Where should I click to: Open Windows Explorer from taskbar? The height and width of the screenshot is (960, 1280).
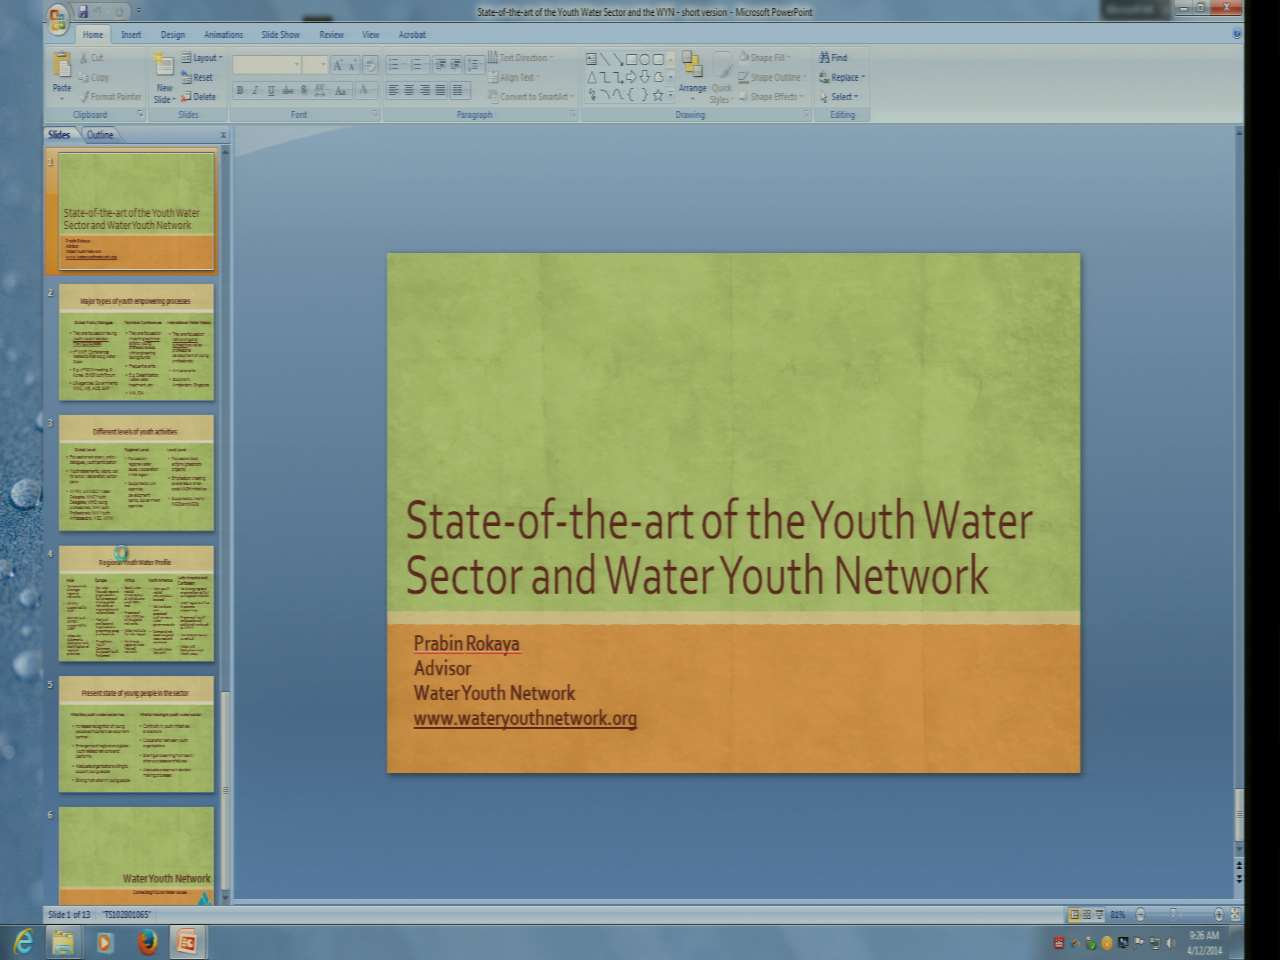(64, 941)
